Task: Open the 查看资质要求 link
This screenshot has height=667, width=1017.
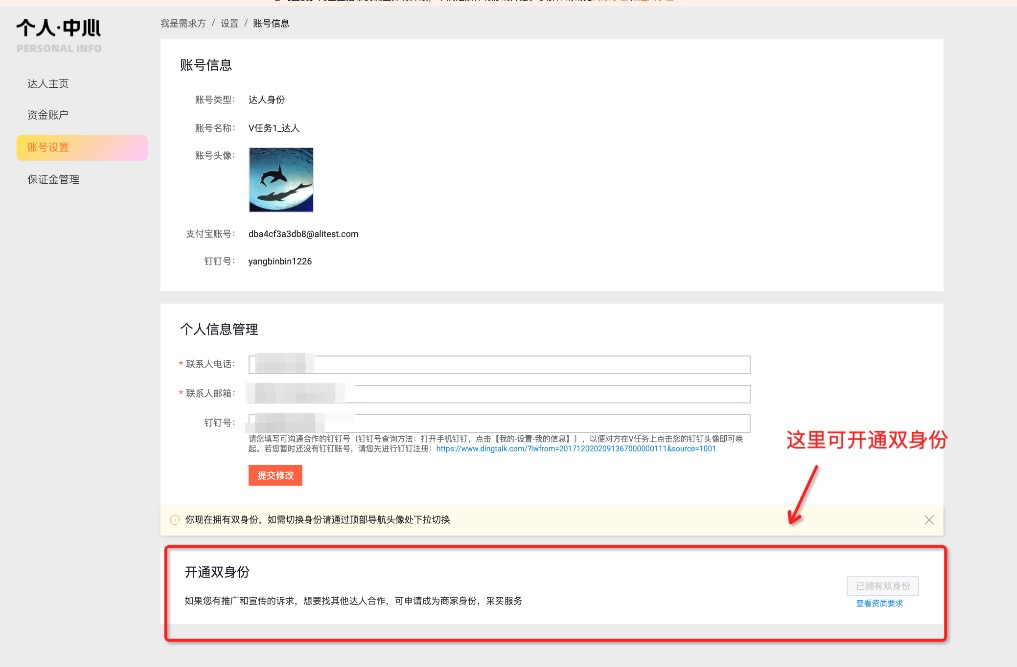Action: [x=879, y=603]
